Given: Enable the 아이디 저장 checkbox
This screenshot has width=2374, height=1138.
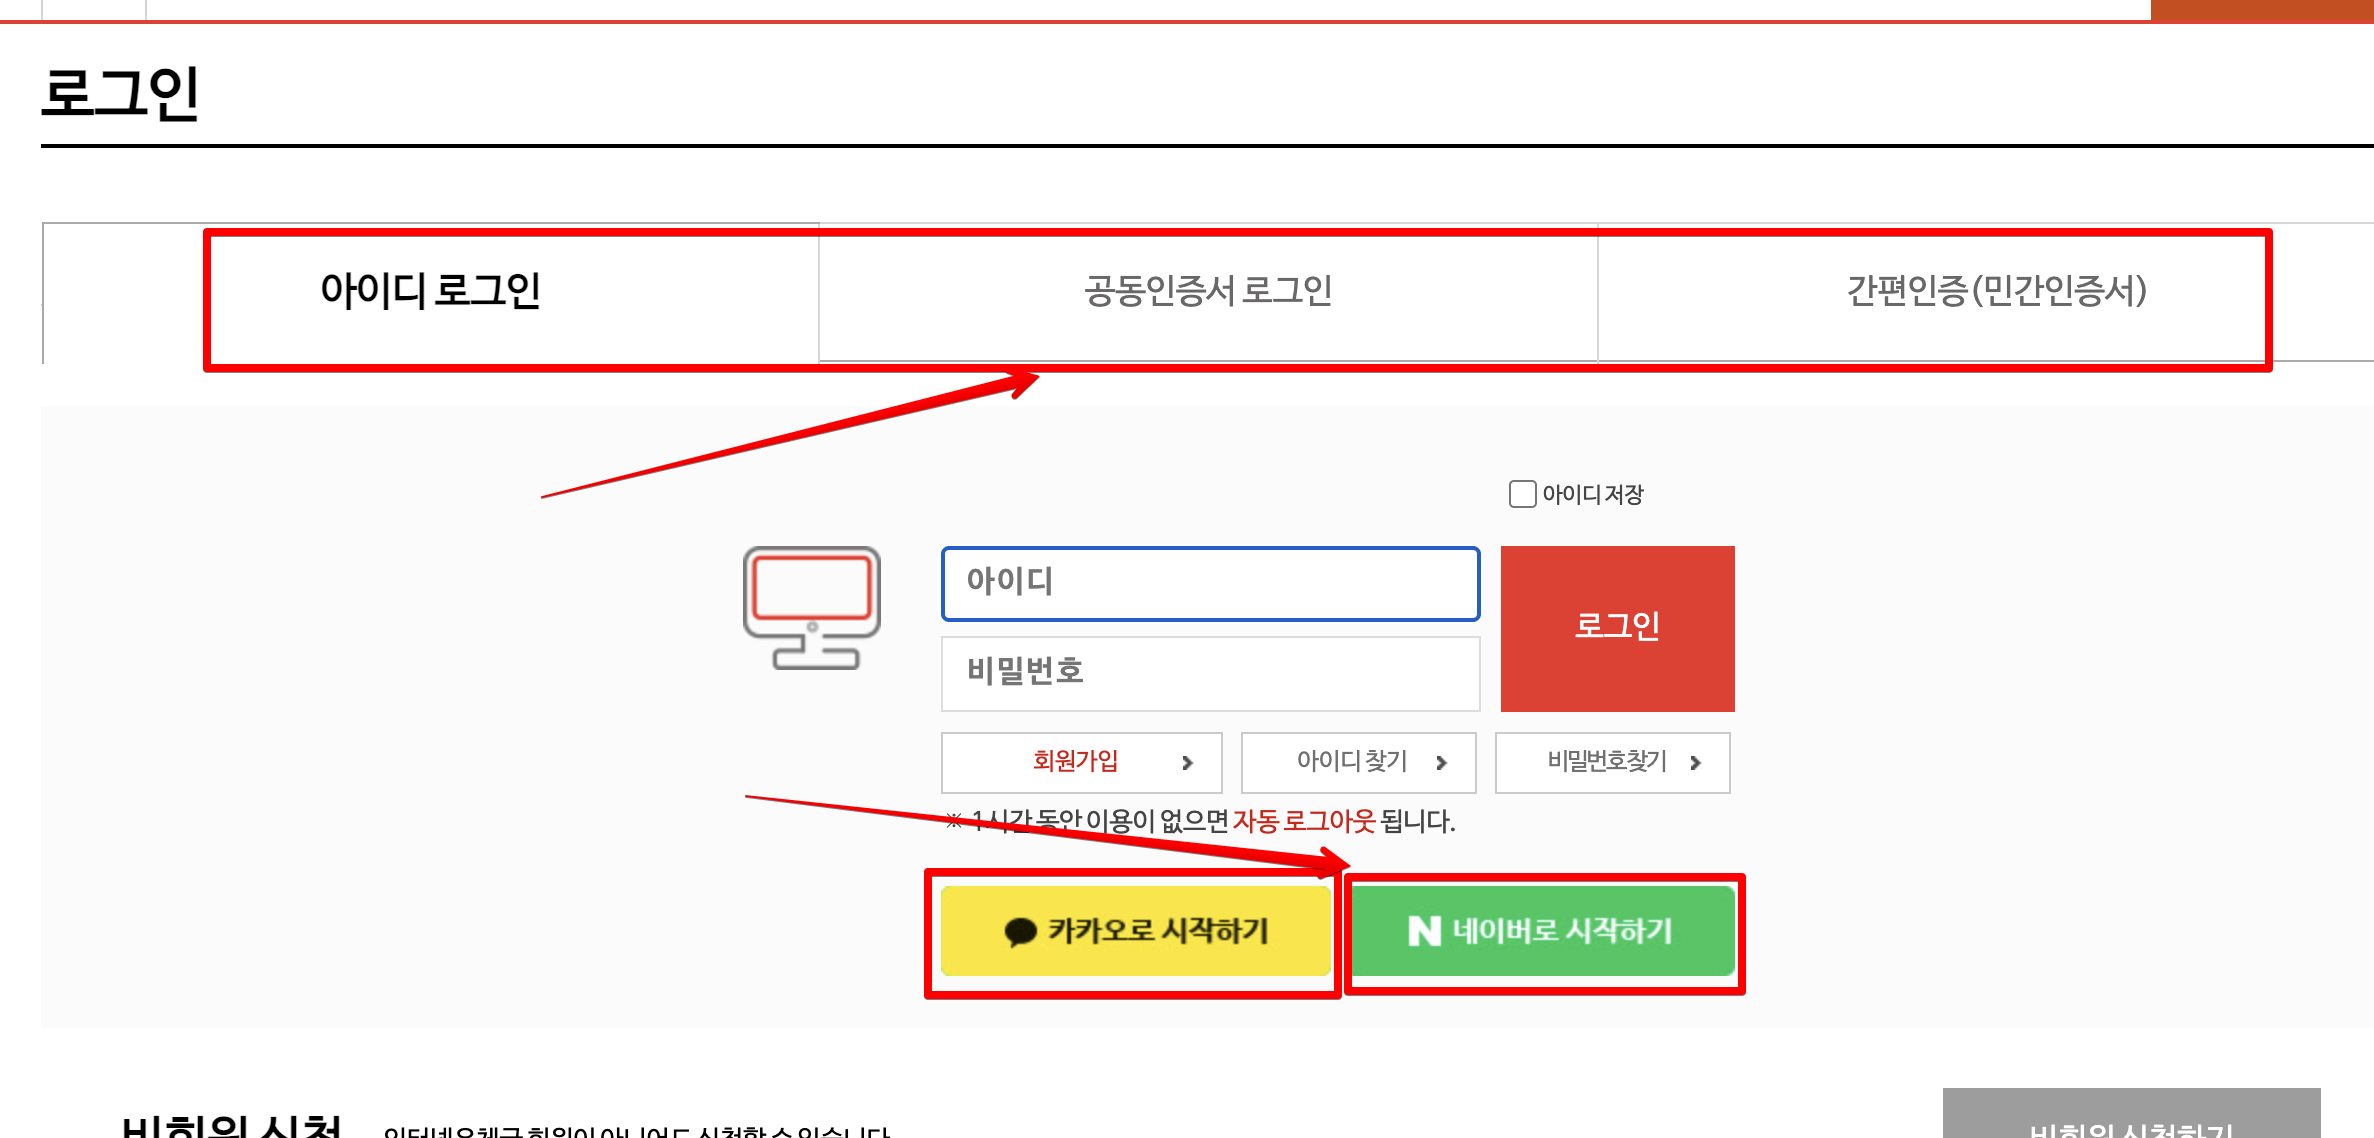Looking at the screenshot, I should coord(1521,493).
